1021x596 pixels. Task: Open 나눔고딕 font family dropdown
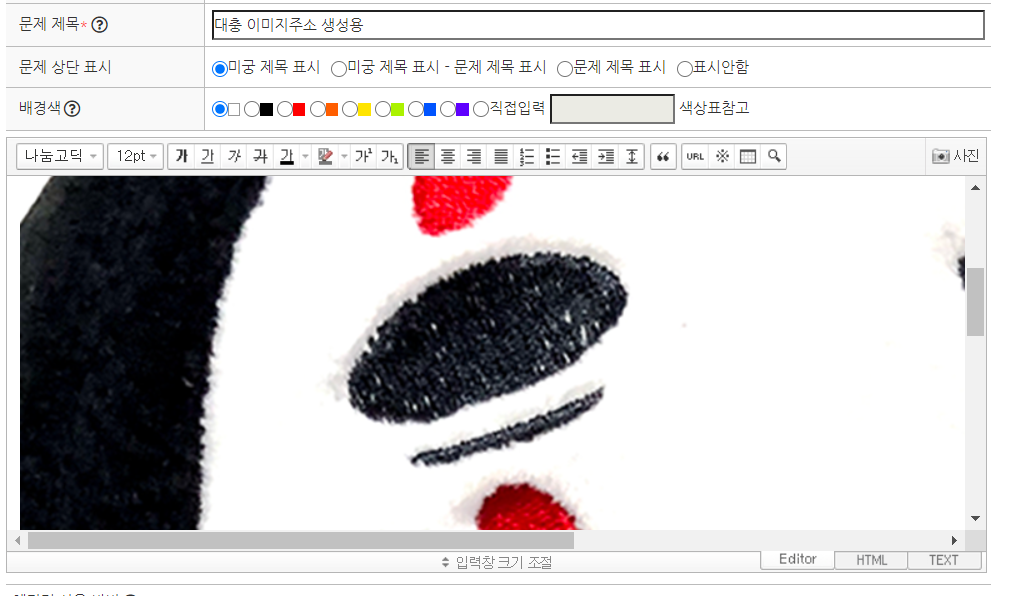click(x=60, y=156)
